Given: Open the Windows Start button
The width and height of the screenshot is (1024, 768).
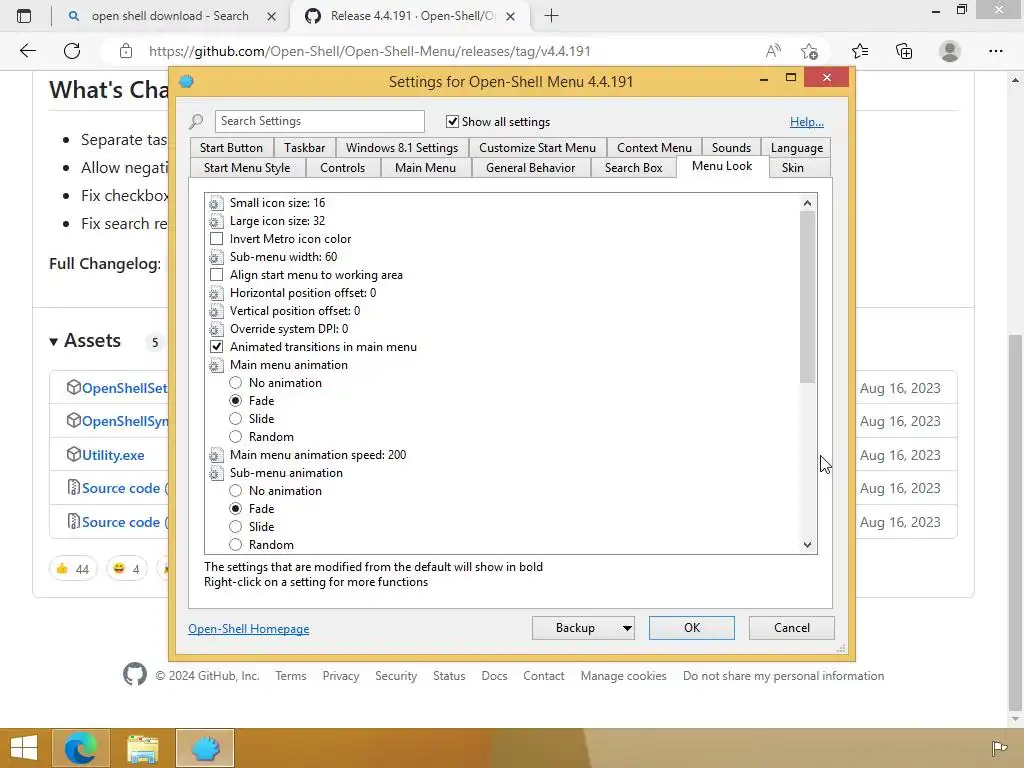Looking at the screenshot, I should pyautogui.click(x=24, y=748).
